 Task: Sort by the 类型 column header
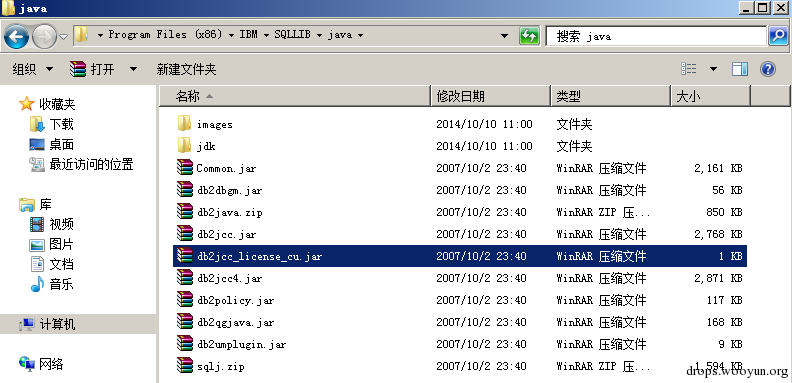click(611, 96)
